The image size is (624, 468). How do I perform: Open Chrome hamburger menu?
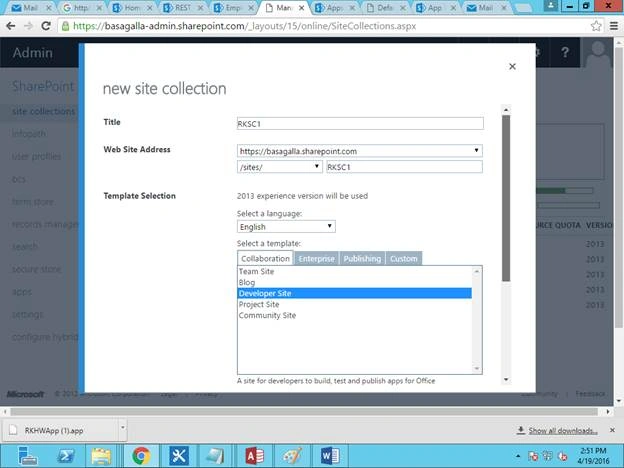[x=614, y=26]
